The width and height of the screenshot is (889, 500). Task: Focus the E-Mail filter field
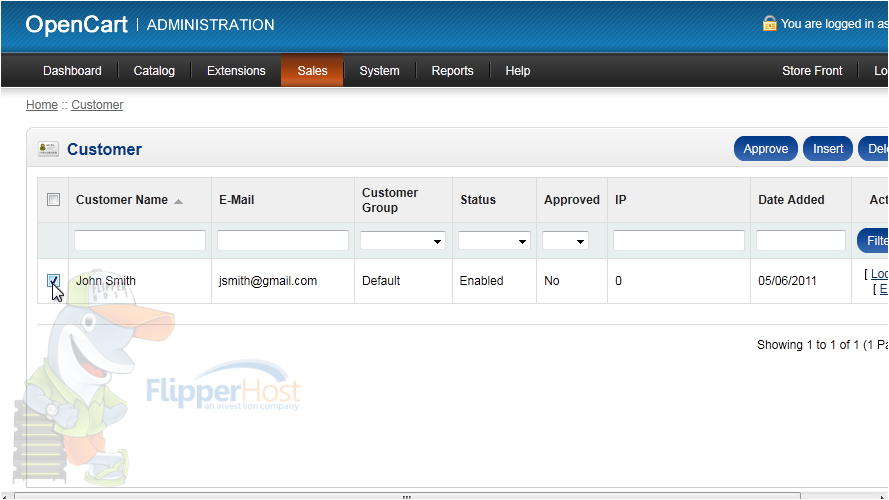(x=283, y=240)
